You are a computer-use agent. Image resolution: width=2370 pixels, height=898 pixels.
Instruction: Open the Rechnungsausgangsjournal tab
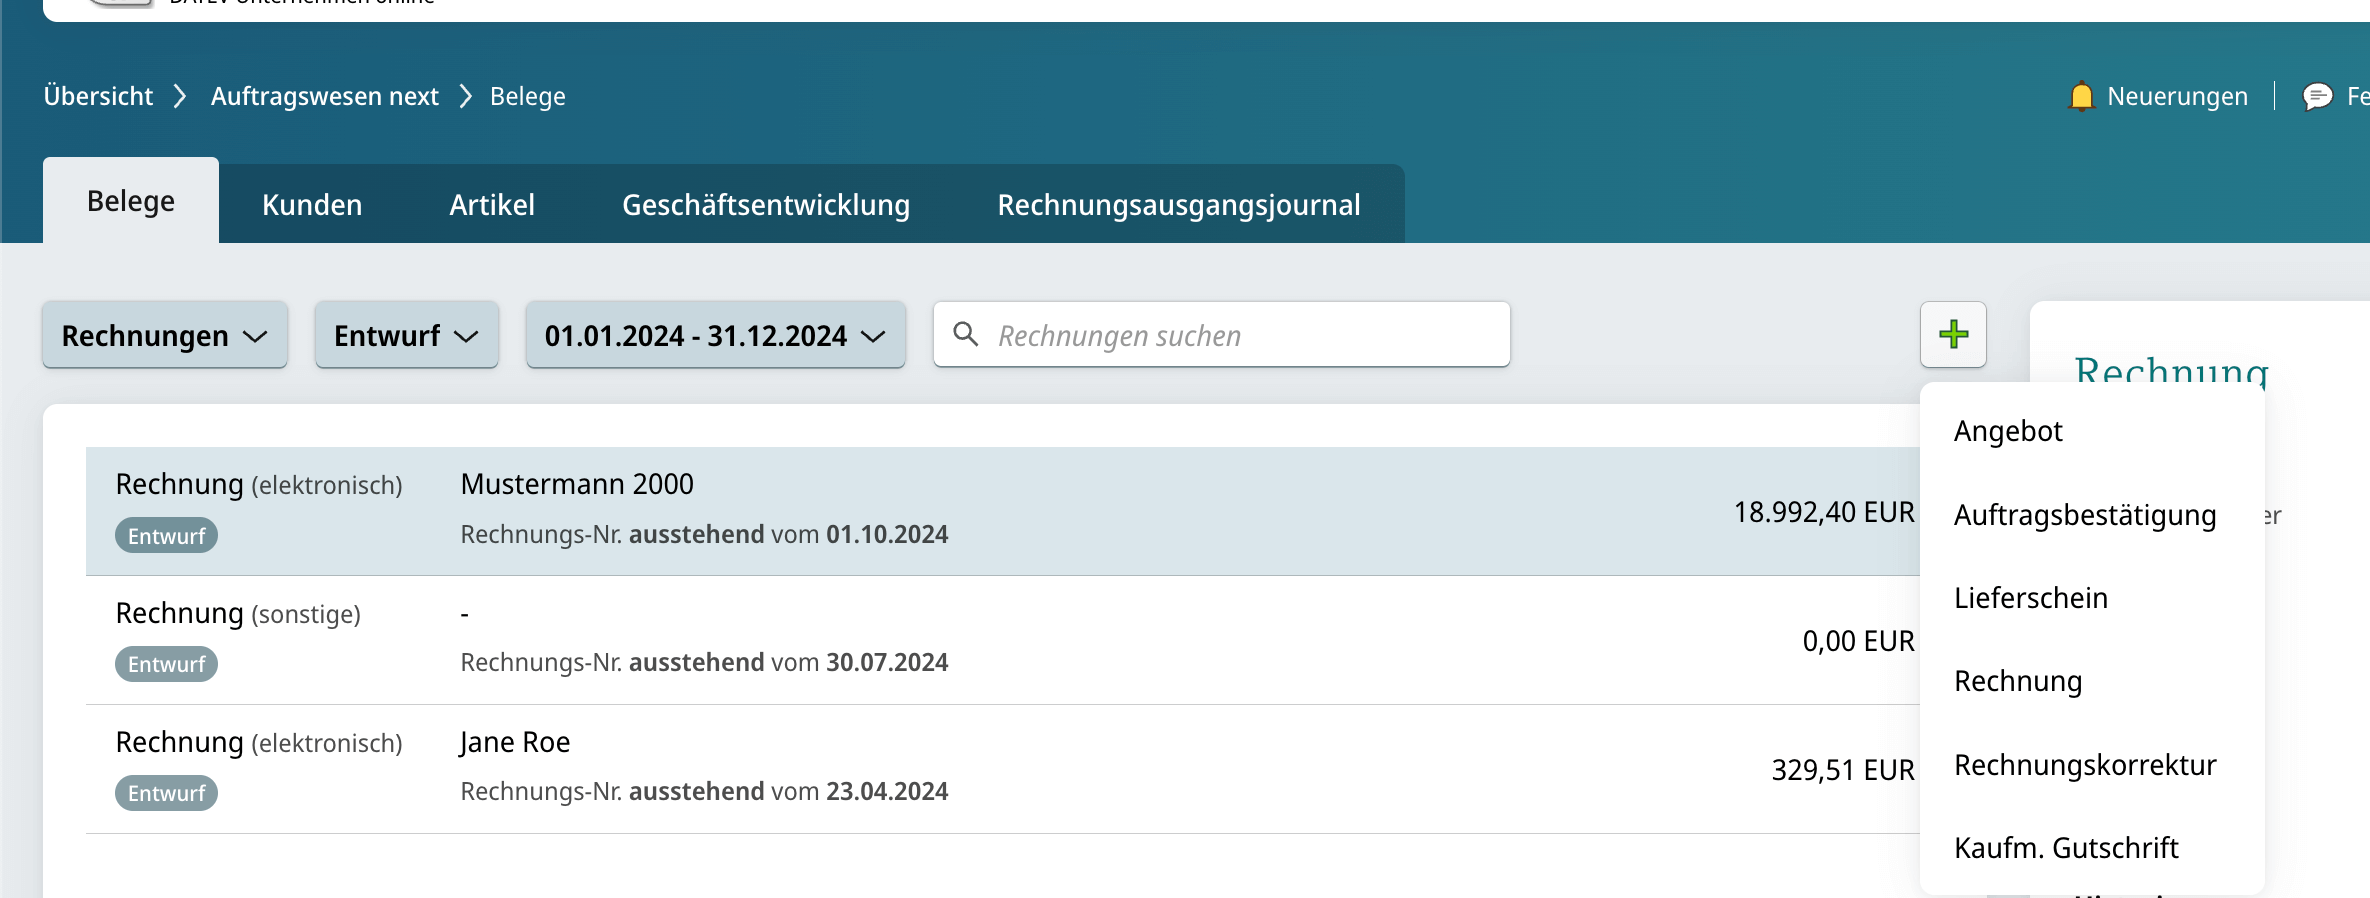click(1178, 205)
